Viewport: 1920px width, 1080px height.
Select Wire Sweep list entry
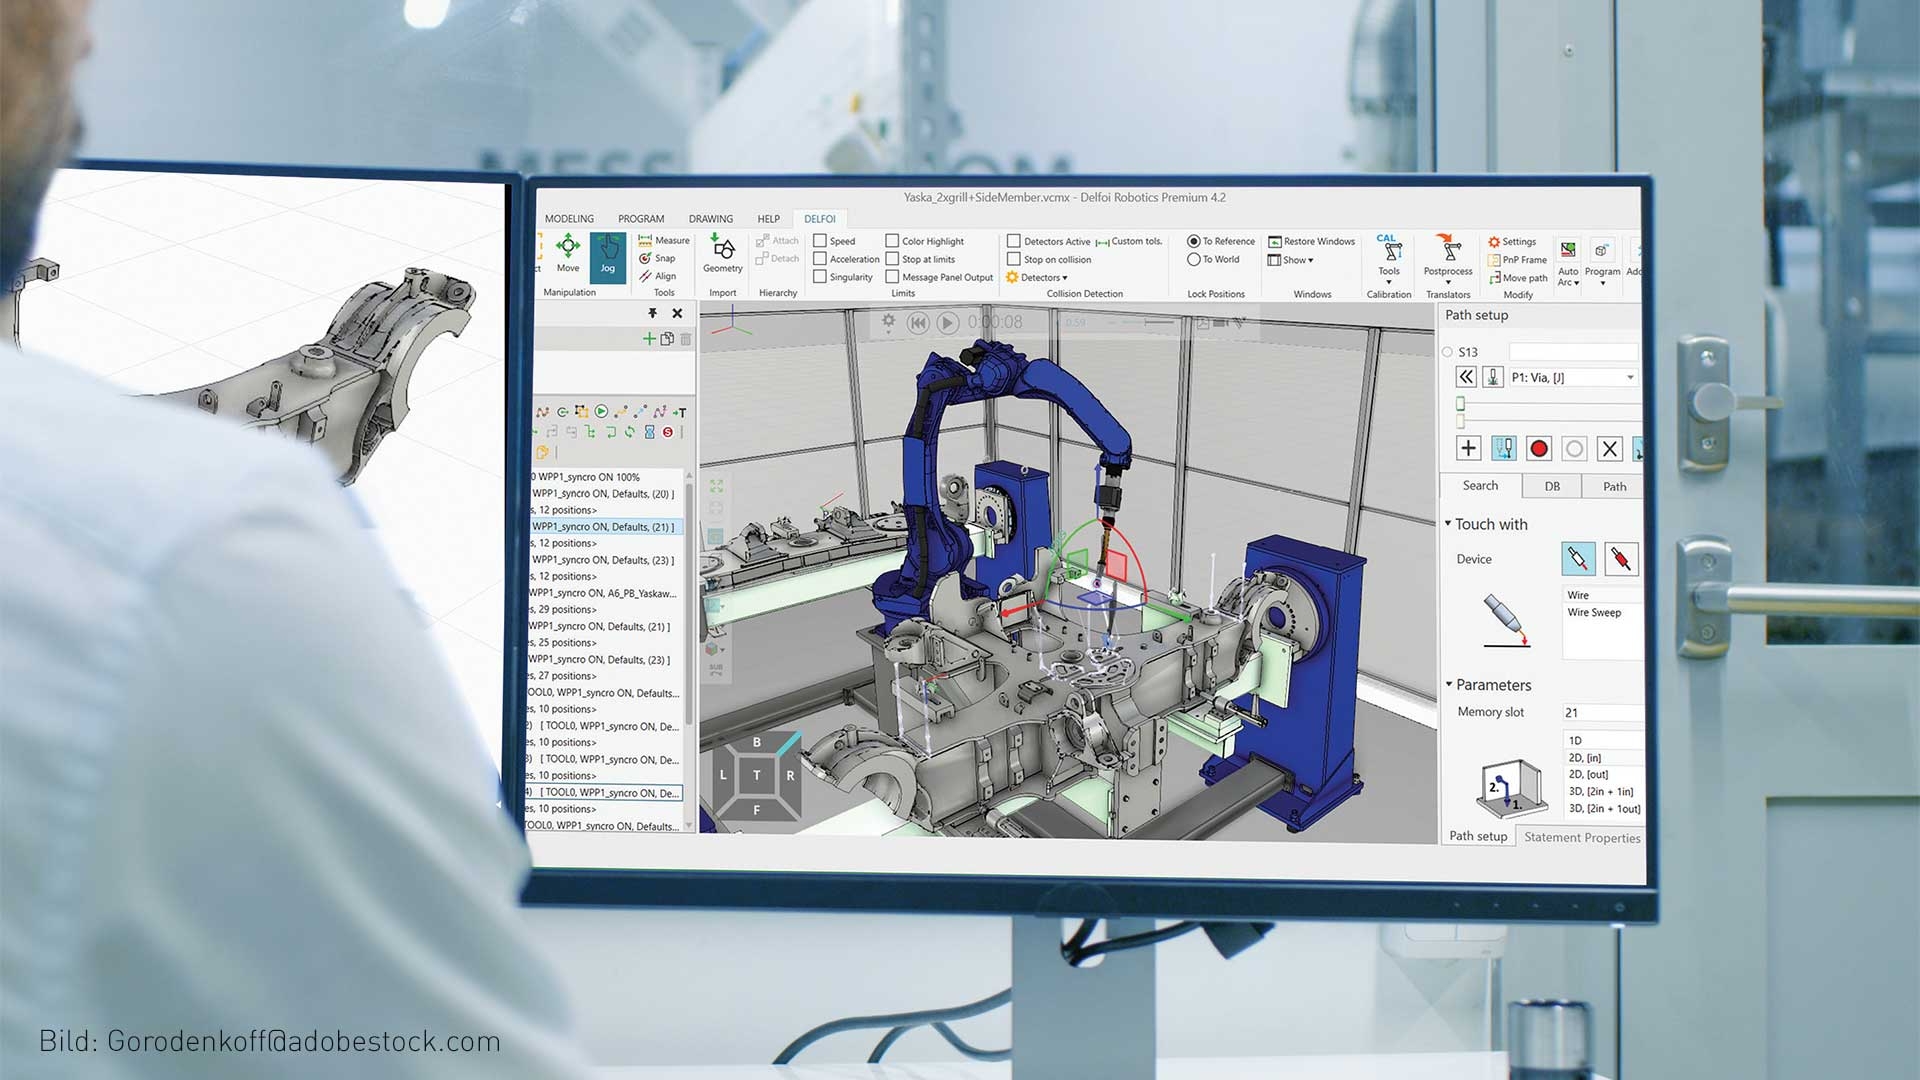coord(1594,613)
